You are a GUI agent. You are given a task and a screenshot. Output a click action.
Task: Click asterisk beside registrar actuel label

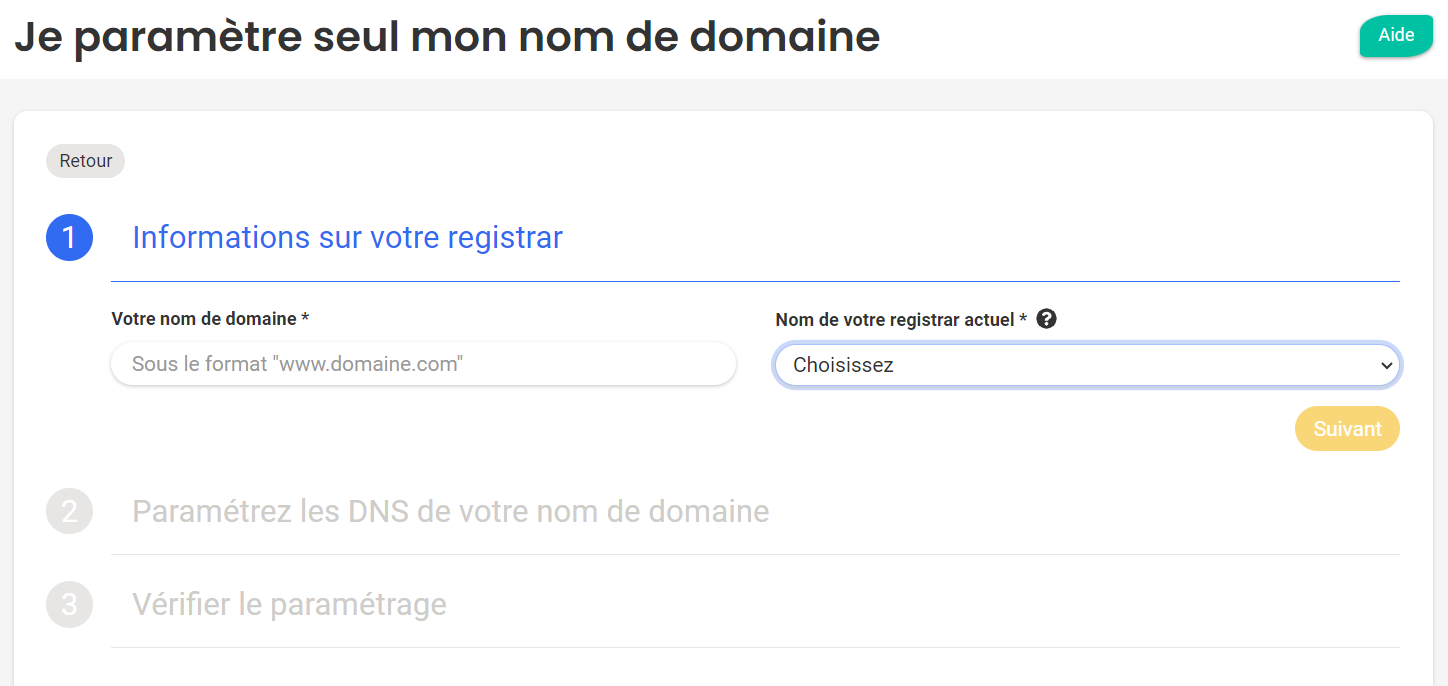[1023, 318]
